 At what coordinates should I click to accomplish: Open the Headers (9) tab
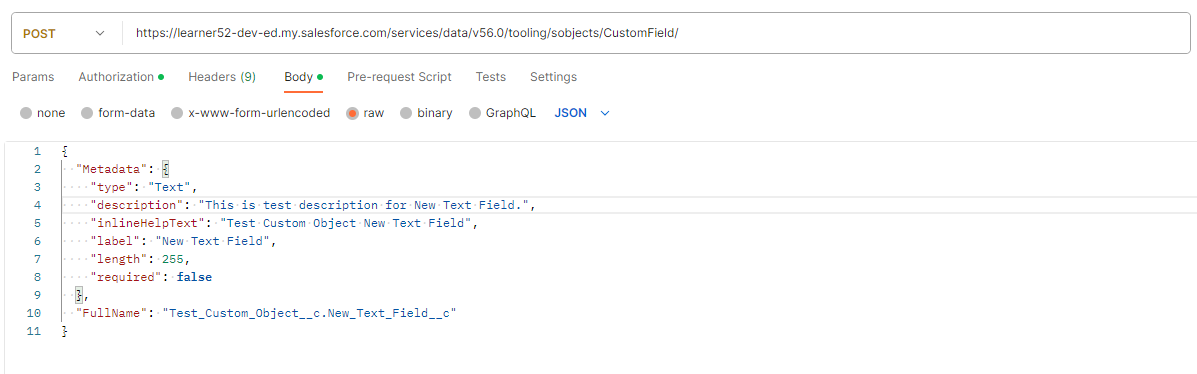click(x=221, y=77)
